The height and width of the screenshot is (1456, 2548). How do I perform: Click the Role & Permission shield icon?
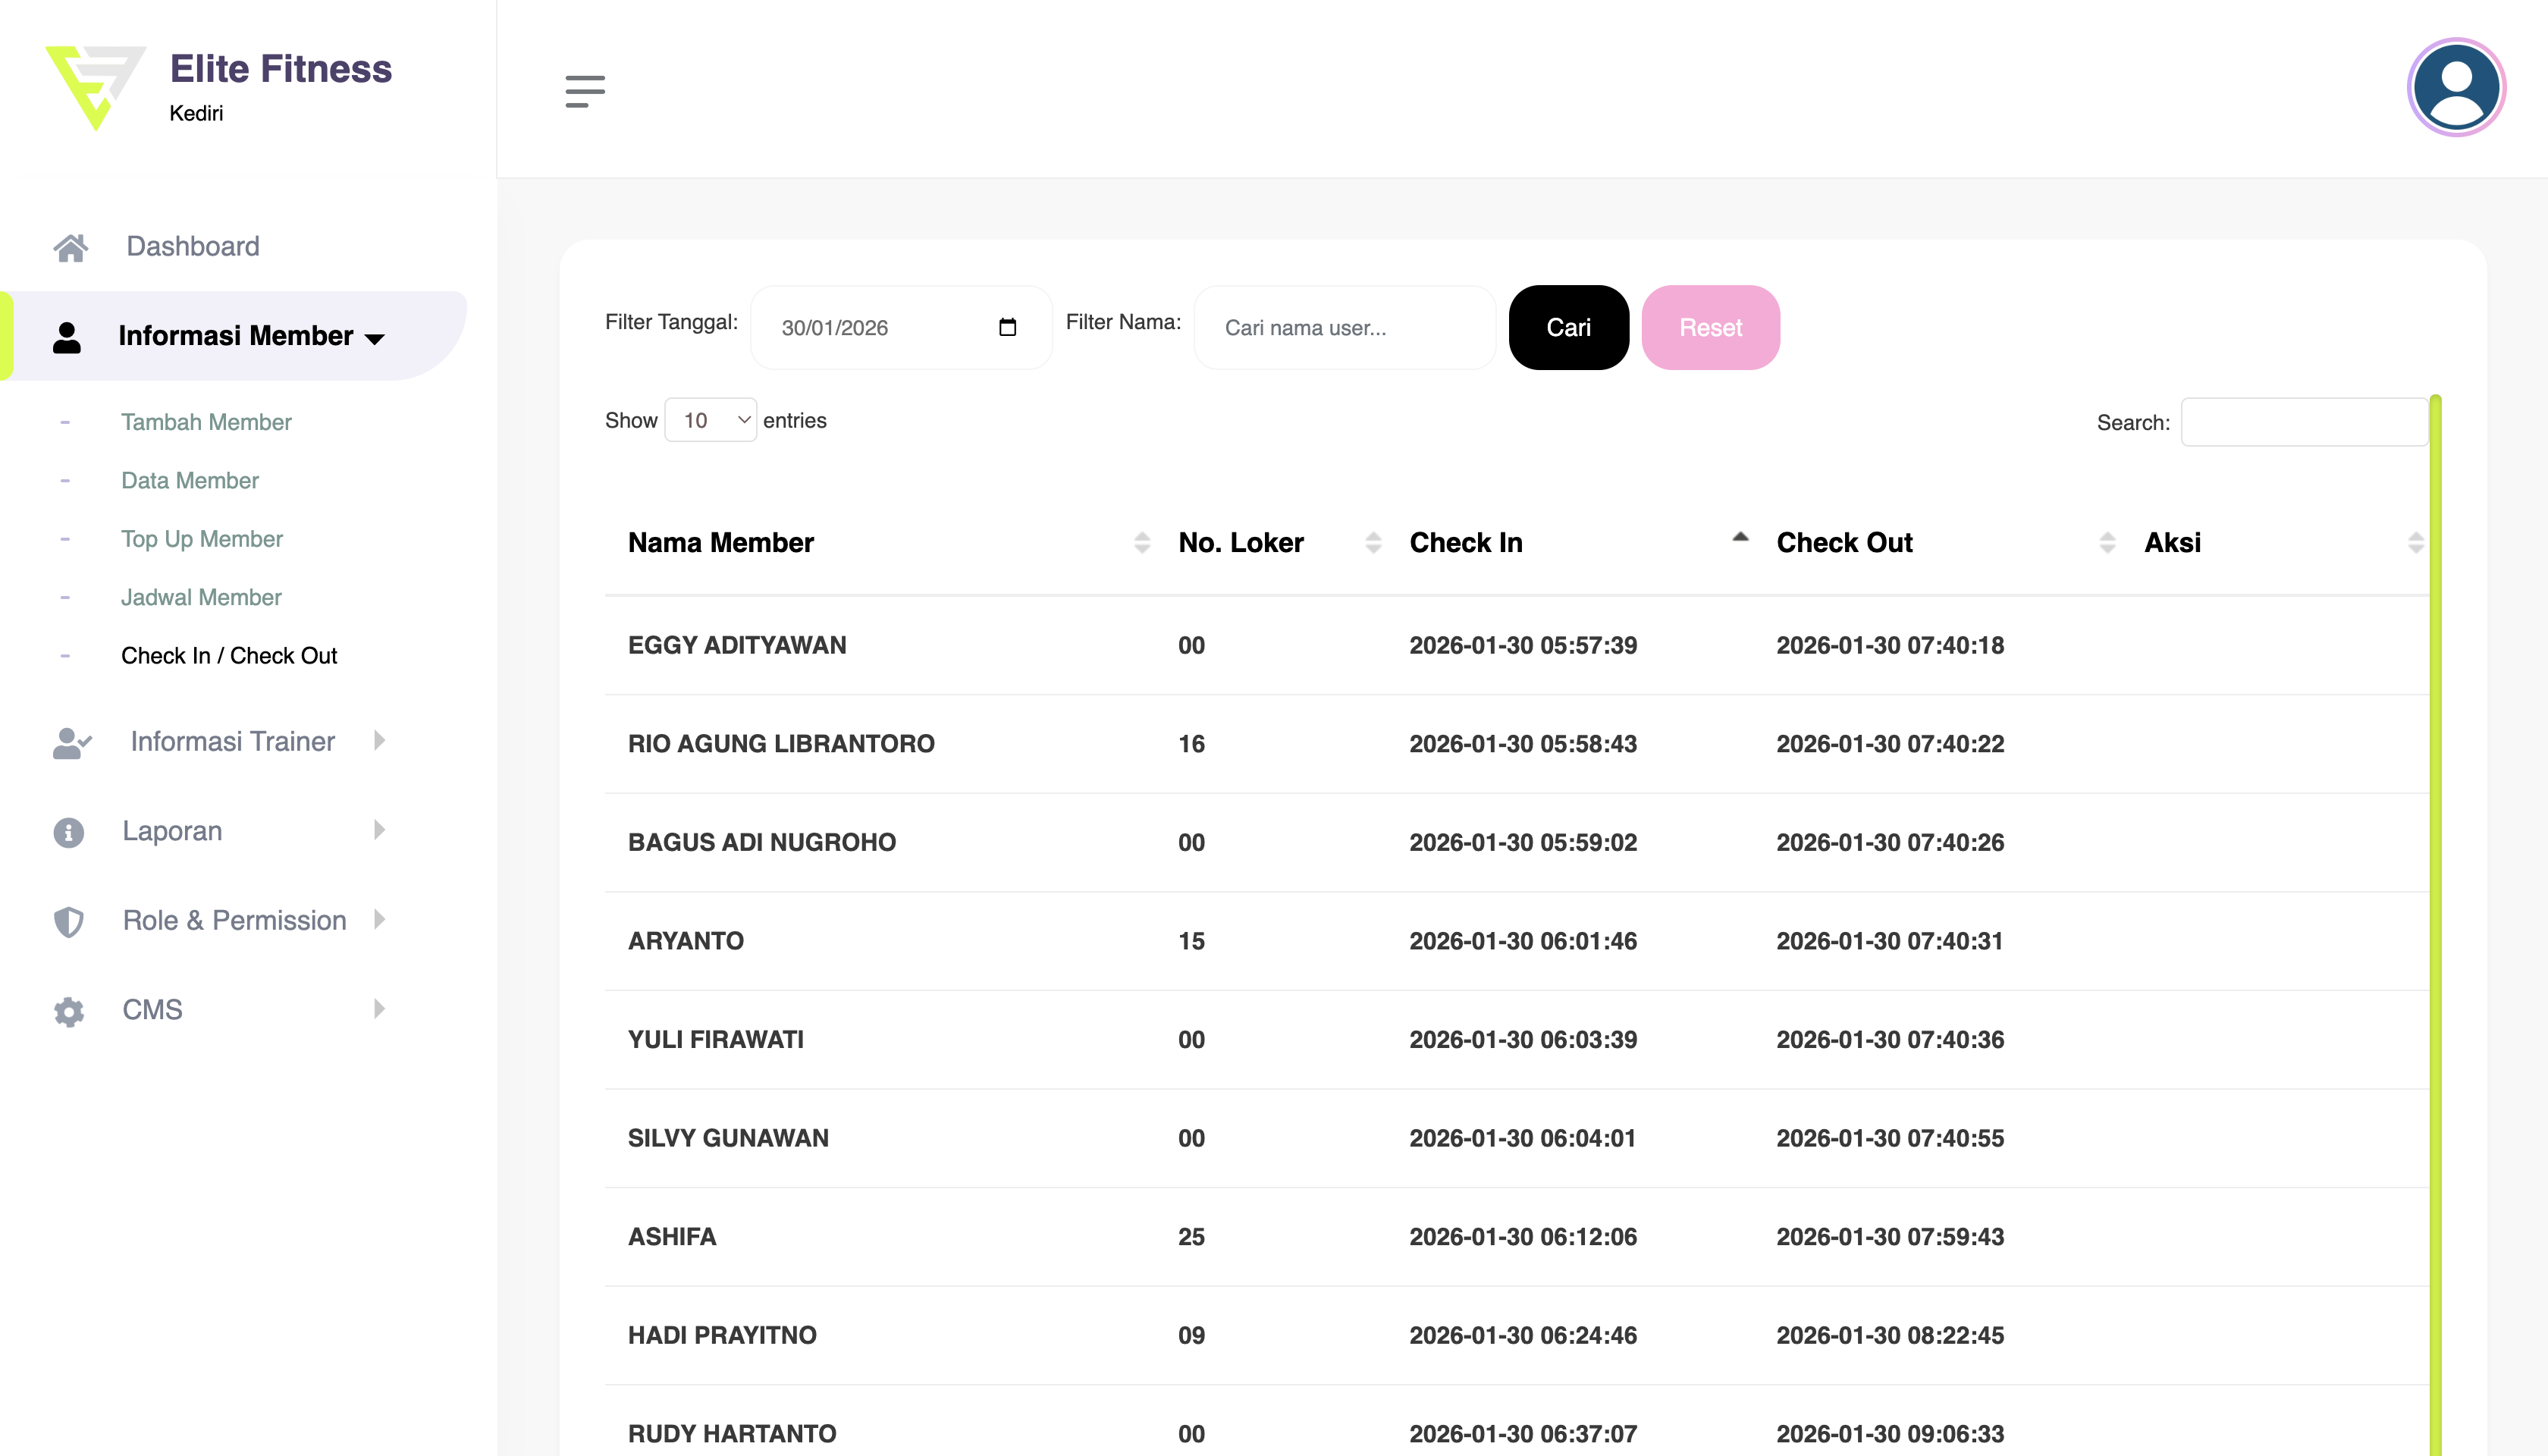pos(68,921)
